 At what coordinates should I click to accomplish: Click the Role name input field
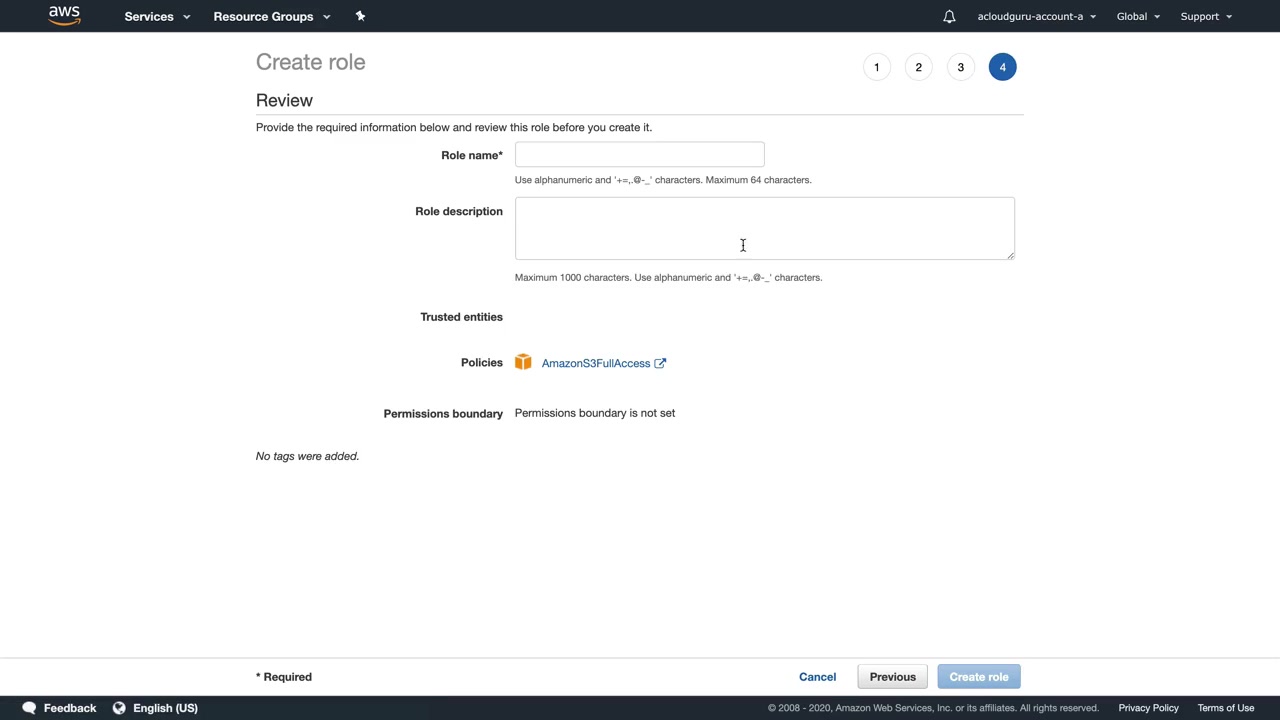point(639,154)
